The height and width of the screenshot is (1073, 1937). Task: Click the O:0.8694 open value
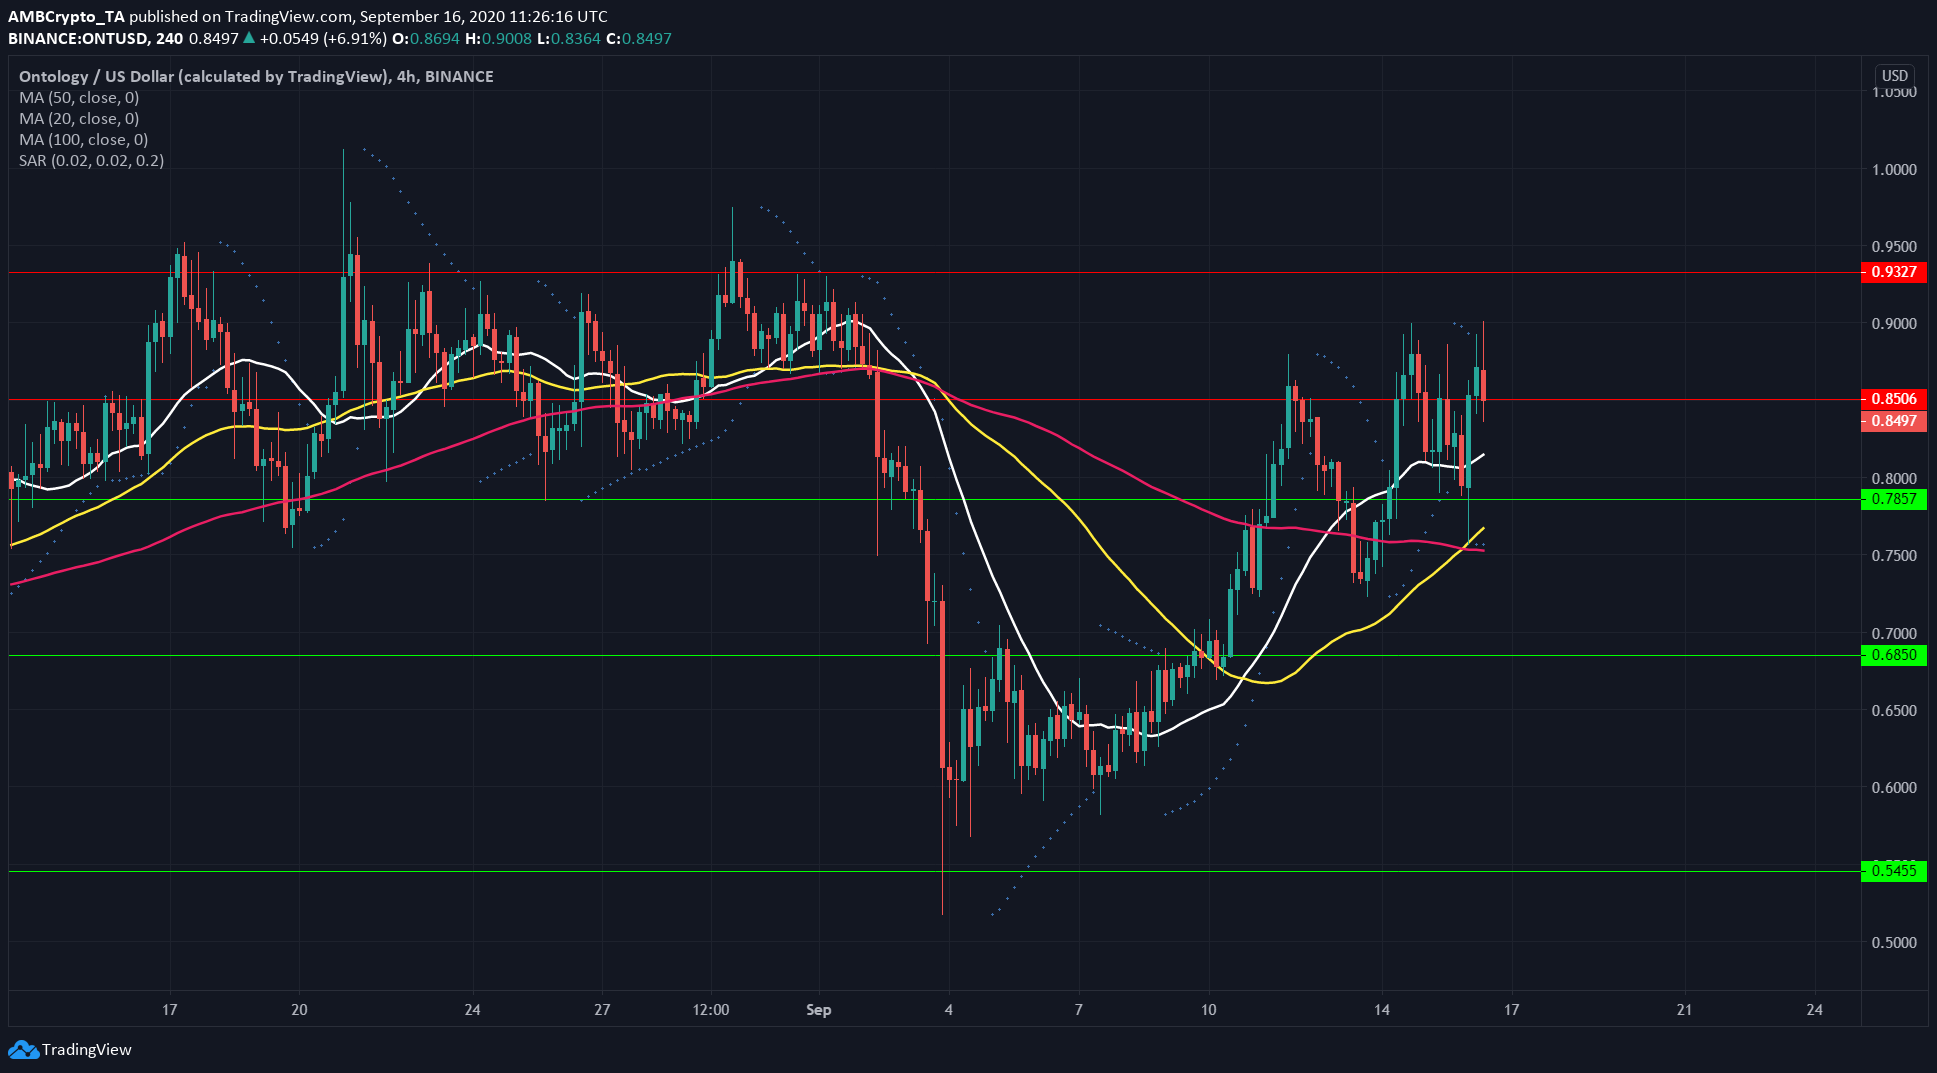[425, 39]
